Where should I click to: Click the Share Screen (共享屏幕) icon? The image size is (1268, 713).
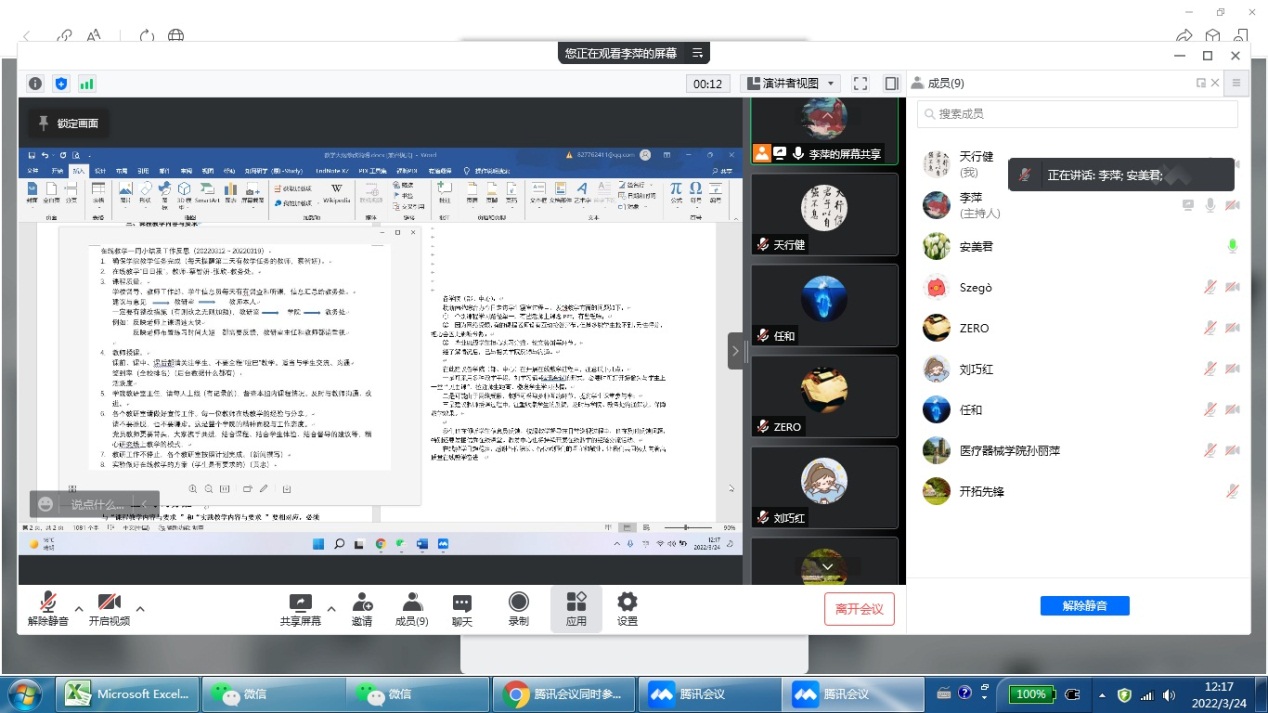pyautogui.click(x=300, y=603)
